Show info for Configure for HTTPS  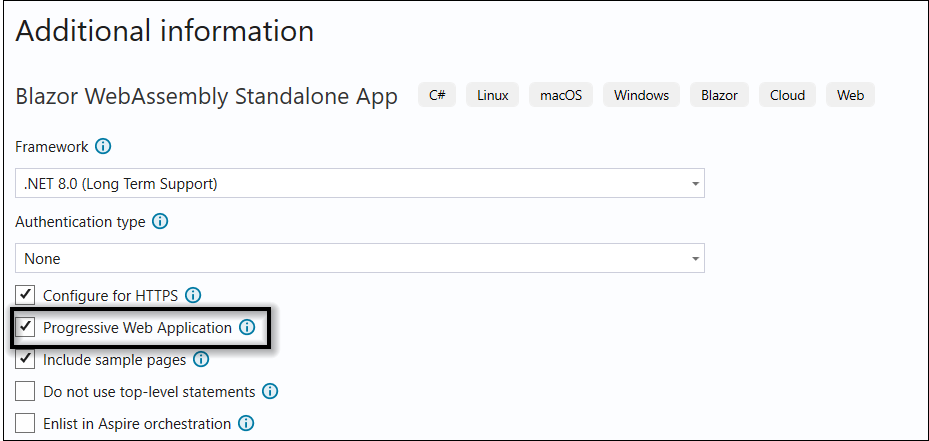click(x=193, y=295)
